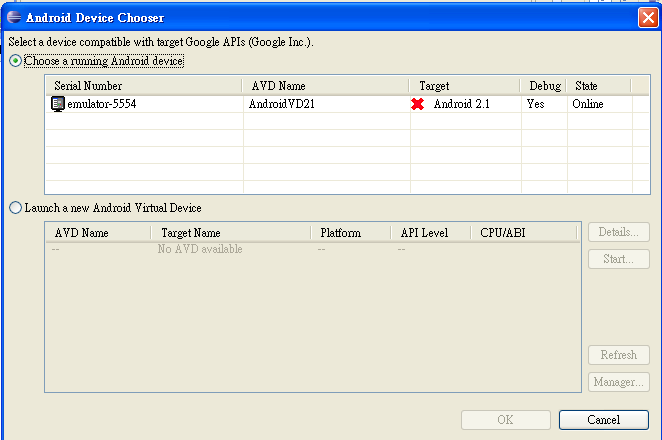
Task: Click the Cancel button
Action: [x=604, y=420]
